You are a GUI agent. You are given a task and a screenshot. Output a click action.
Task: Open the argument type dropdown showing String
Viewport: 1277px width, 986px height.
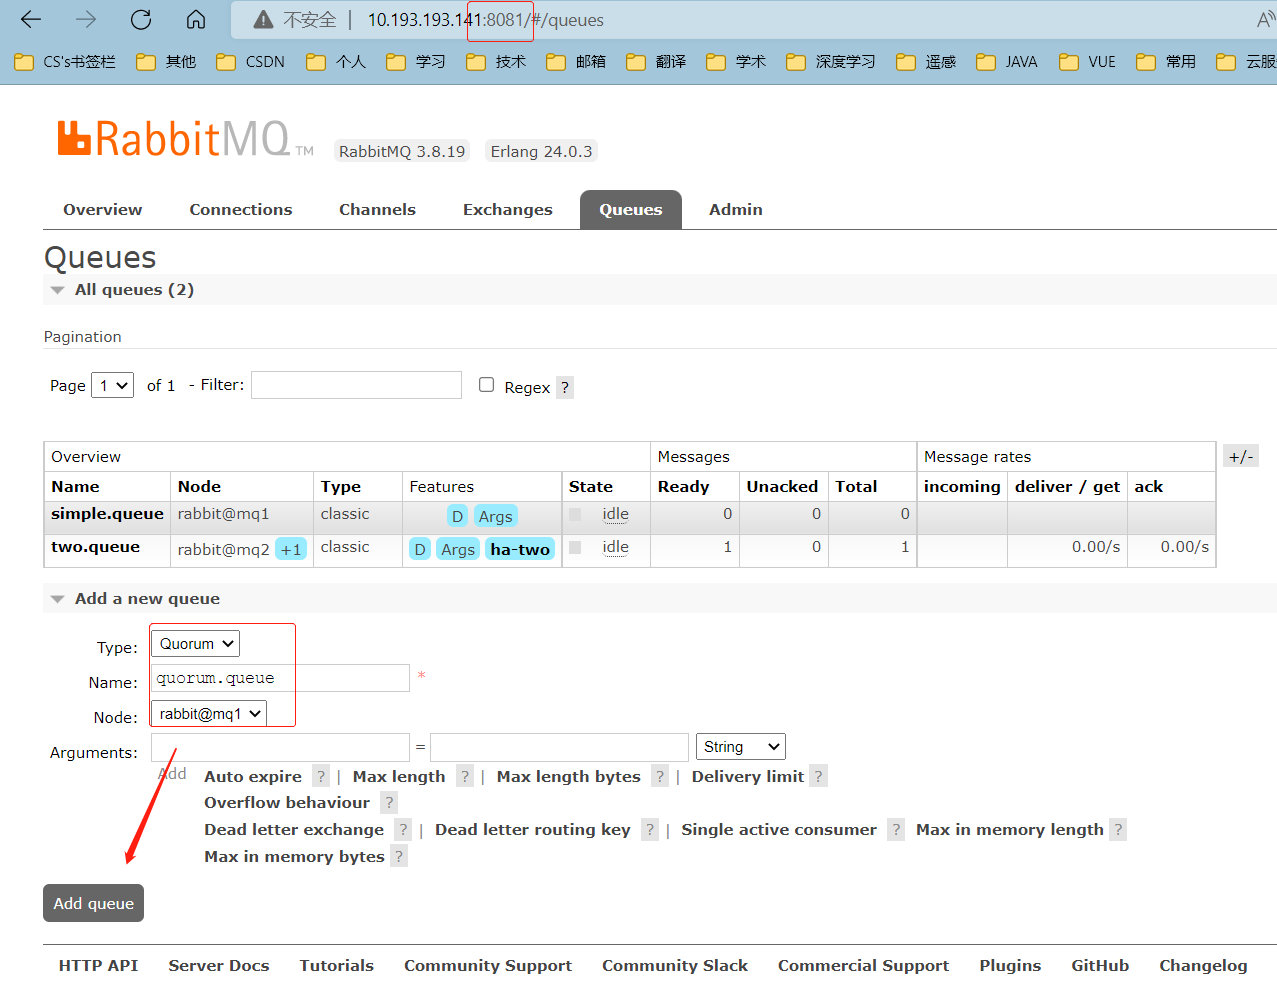[x=740, y=747]
